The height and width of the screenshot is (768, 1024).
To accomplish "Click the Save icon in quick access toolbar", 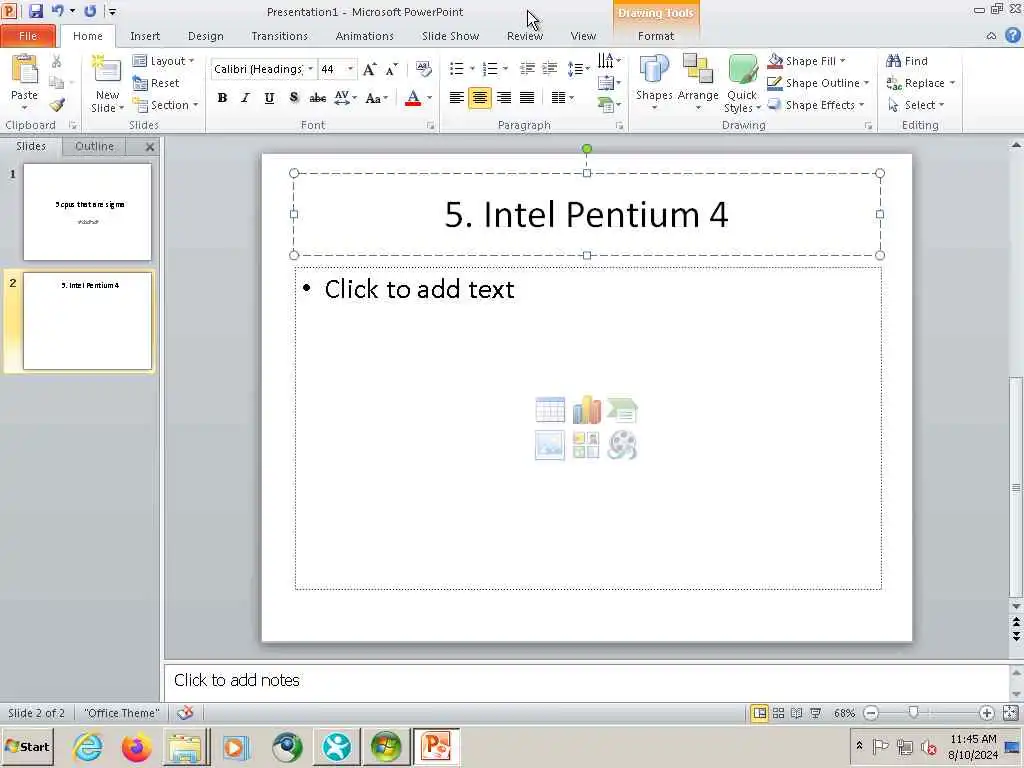I will click(35, 11).
